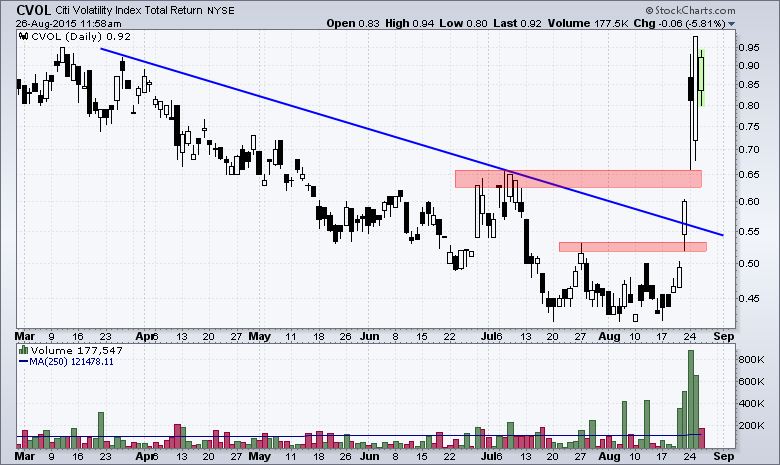
Task: Click the CVOL (Daily) 0.92 legend label
Action: pyautogui.click(x=81, y=36)
